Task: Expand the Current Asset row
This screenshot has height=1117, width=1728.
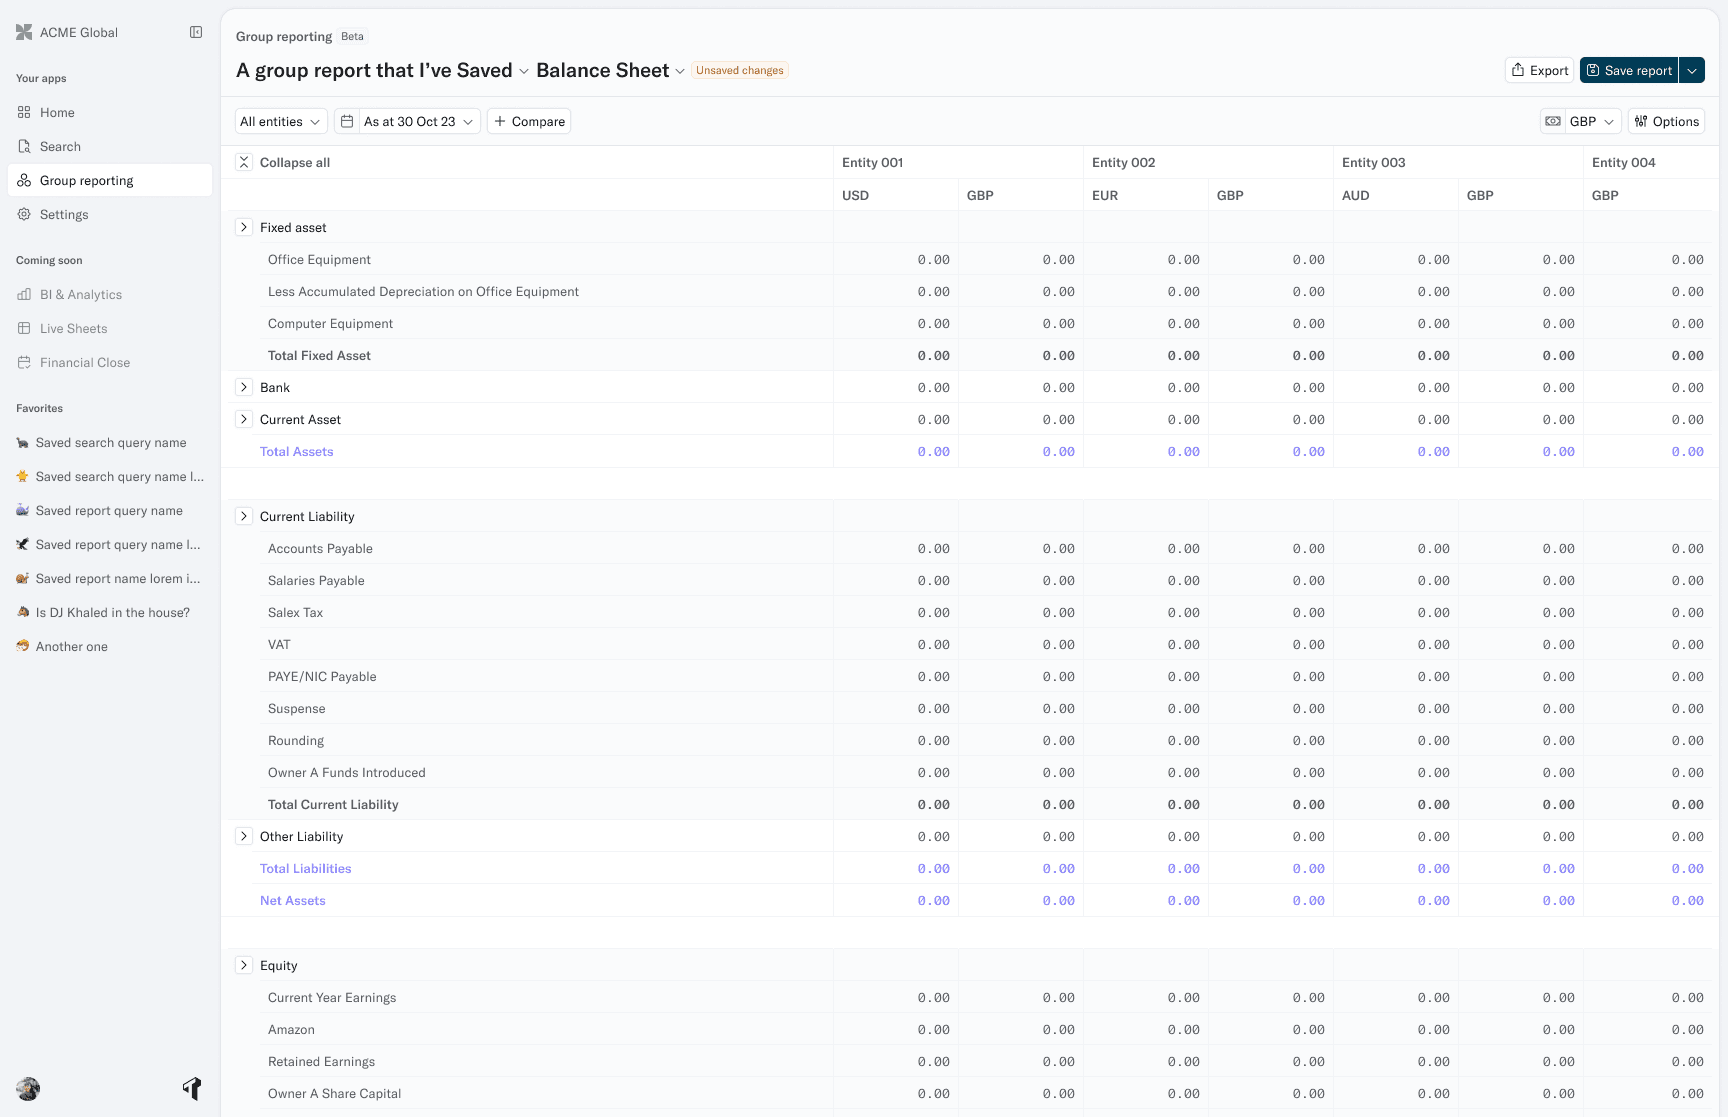Action: [x=244, y=420]
